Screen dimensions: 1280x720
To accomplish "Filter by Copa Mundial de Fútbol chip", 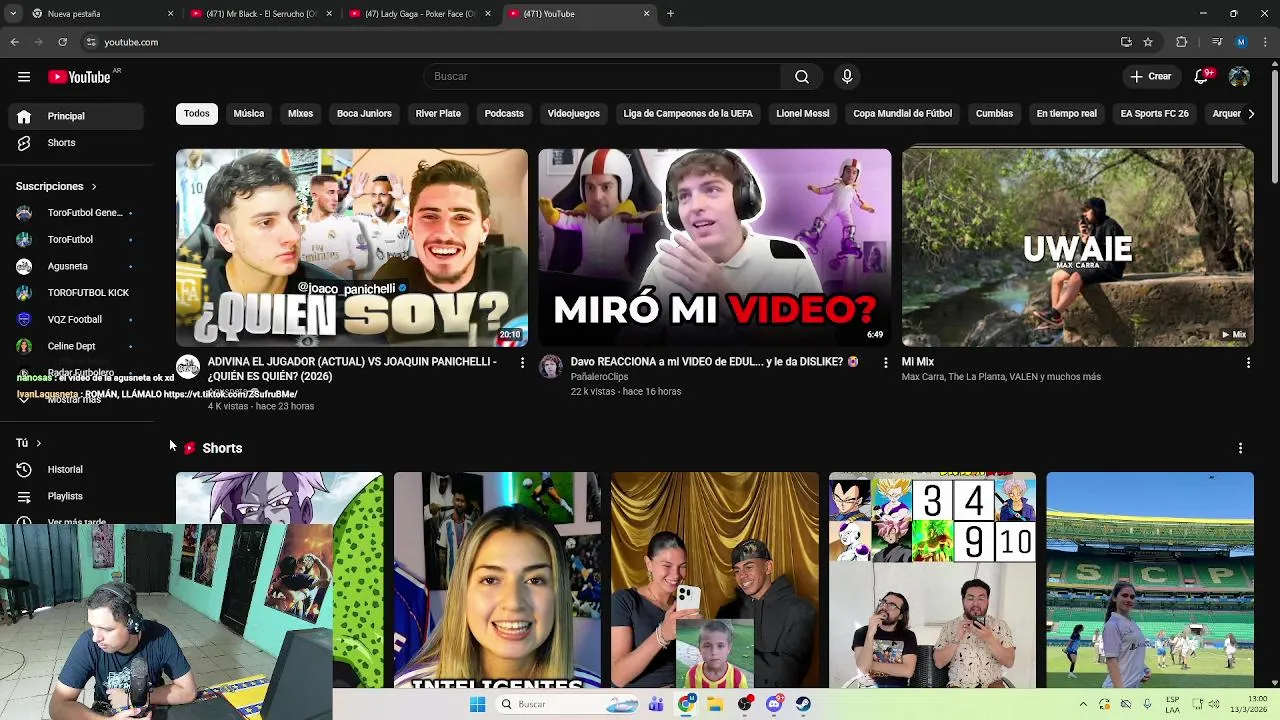I will point(903,114).
